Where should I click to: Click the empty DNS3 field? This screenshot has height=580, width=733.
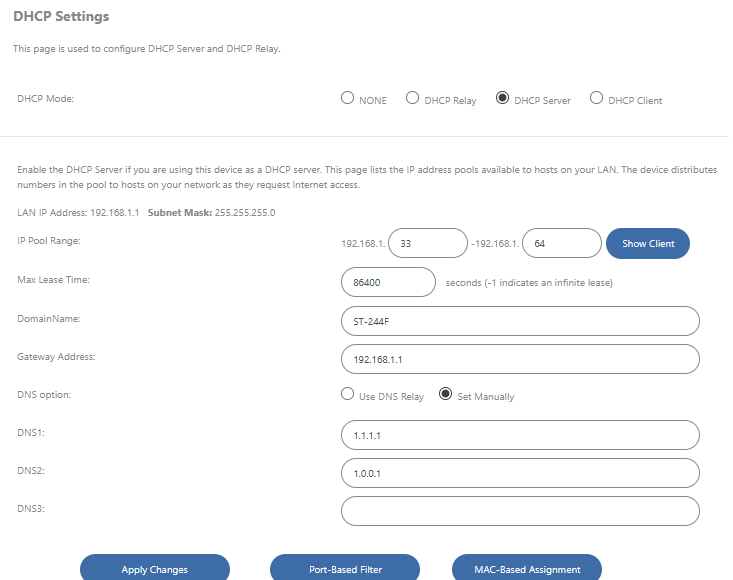point(519,511)
